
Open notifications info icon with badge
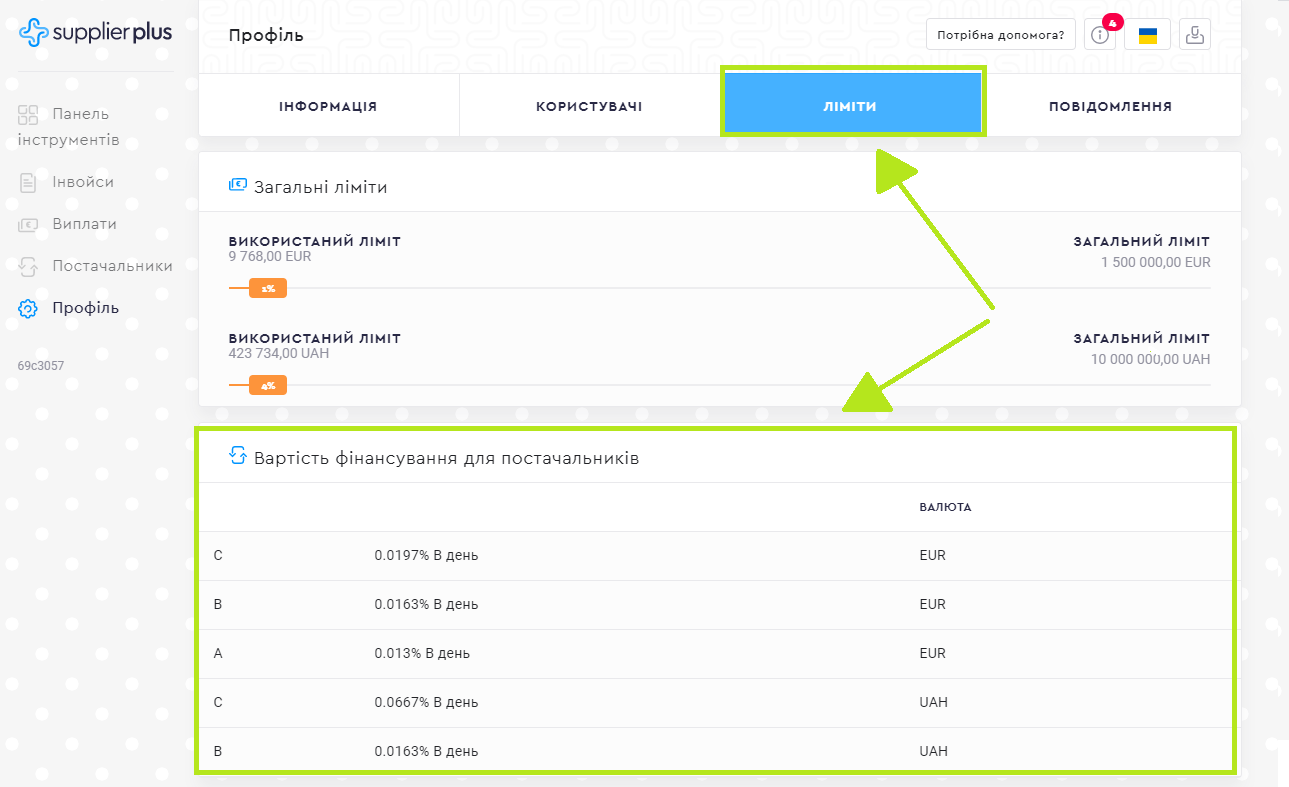[x=1100, y=36]
